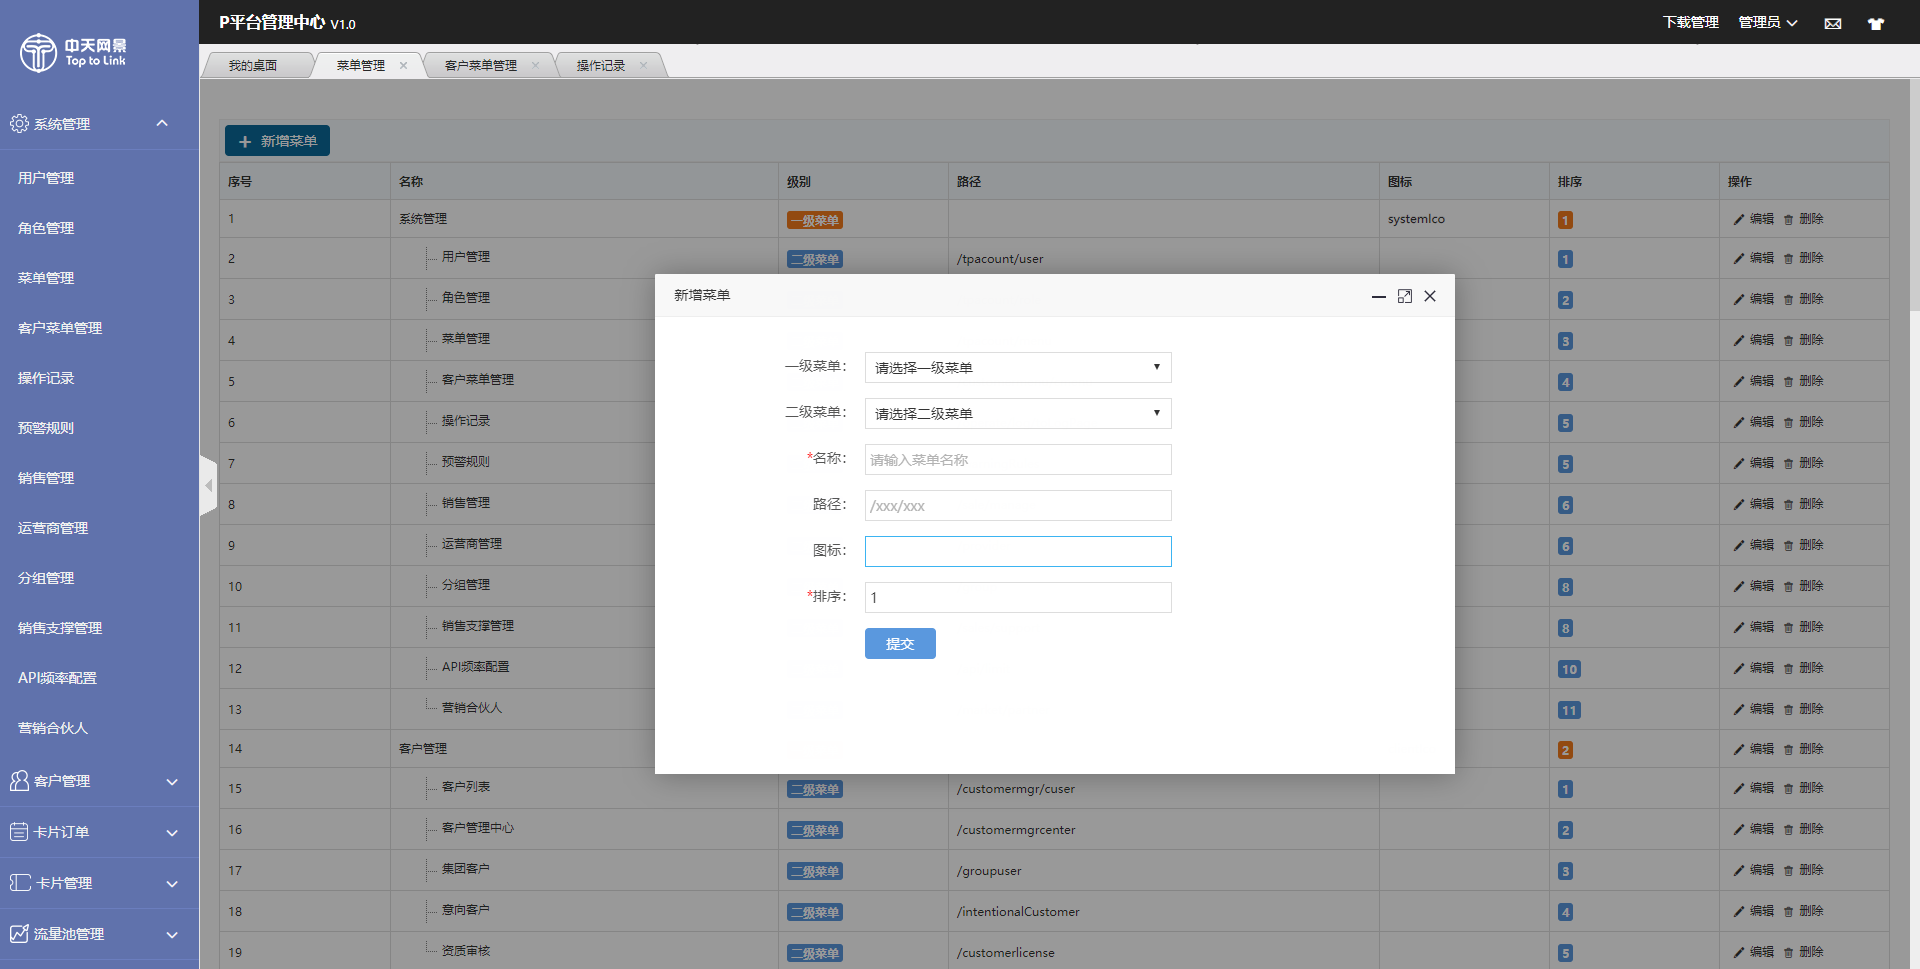Expand the 卡片管理 sidebar section chevron
This screenshot has height=969, width=1920.
click(x=172, y=883)
